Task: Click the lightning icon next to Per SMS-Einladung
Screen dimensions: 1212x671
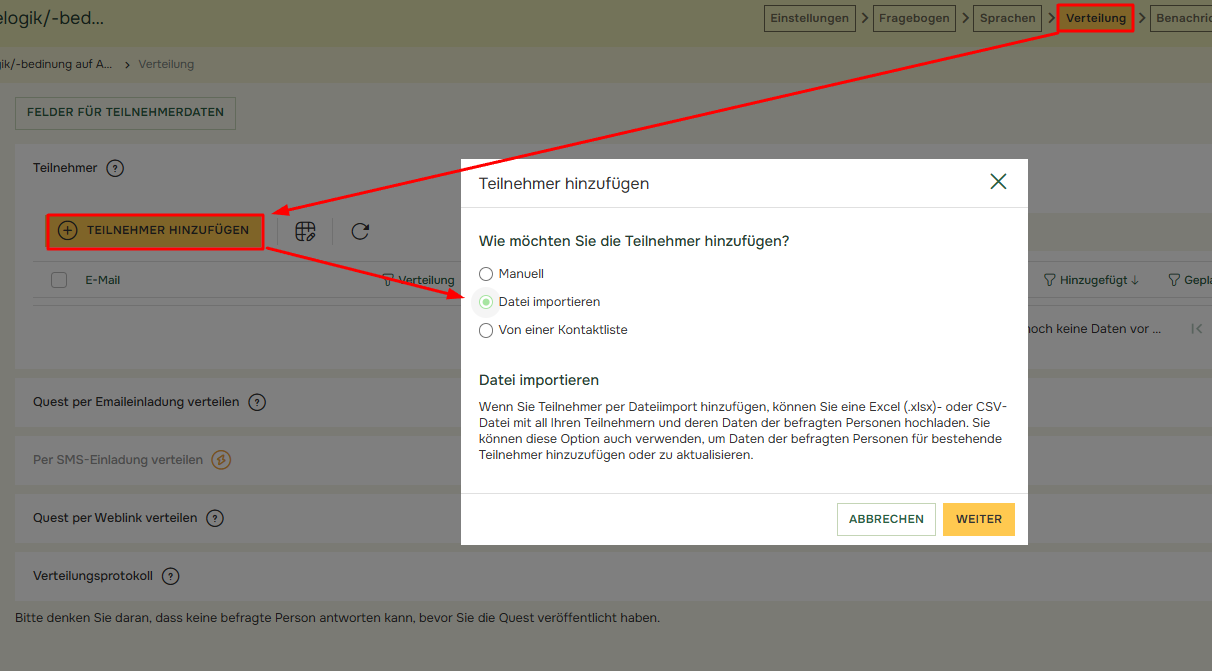Action: 222,460
